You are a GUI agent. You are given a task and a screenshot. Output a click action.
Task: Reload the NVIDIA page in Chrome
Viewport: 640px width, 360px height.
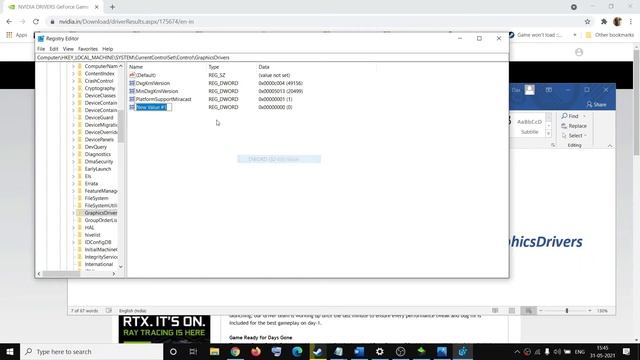click(36, 22)
